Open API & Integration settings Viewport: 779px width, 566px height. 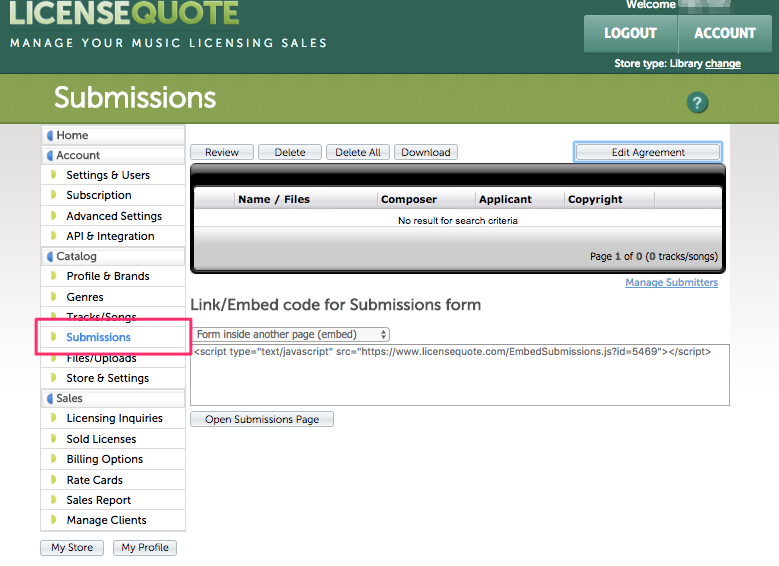(x=110, y=236)
